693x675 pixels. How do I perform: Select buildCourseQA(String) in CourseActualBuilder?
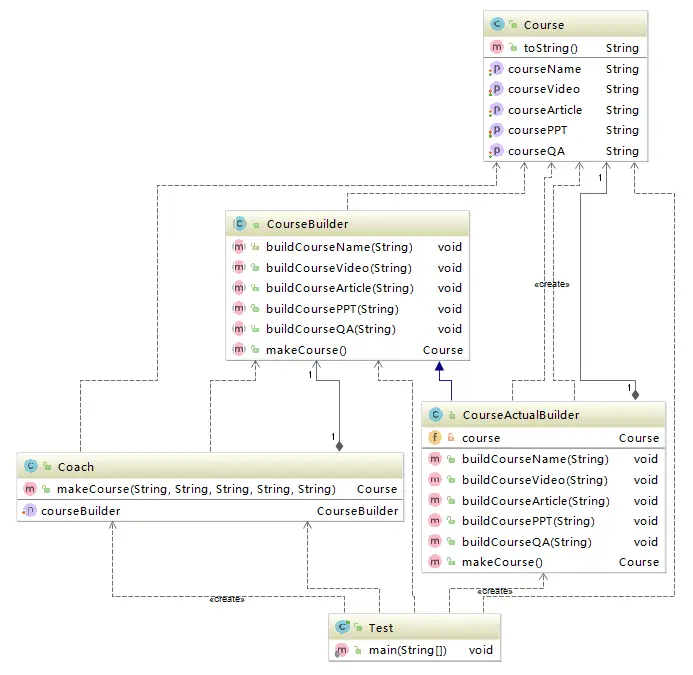click(527, 542)
